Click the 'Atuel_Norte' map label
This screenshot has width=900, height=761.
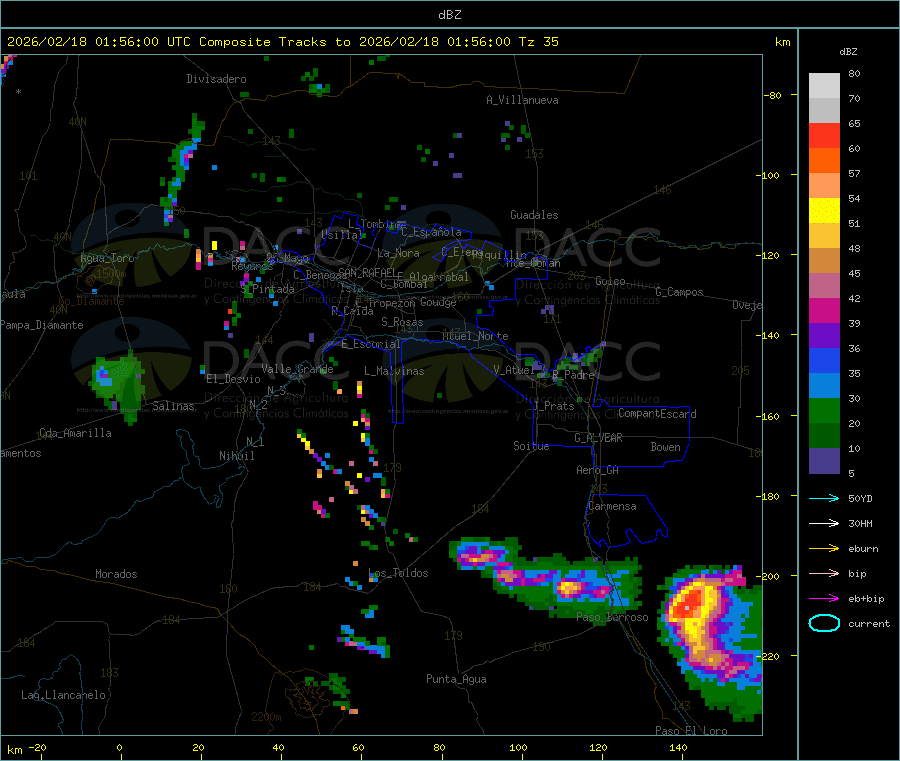click(x=475, y=336)
